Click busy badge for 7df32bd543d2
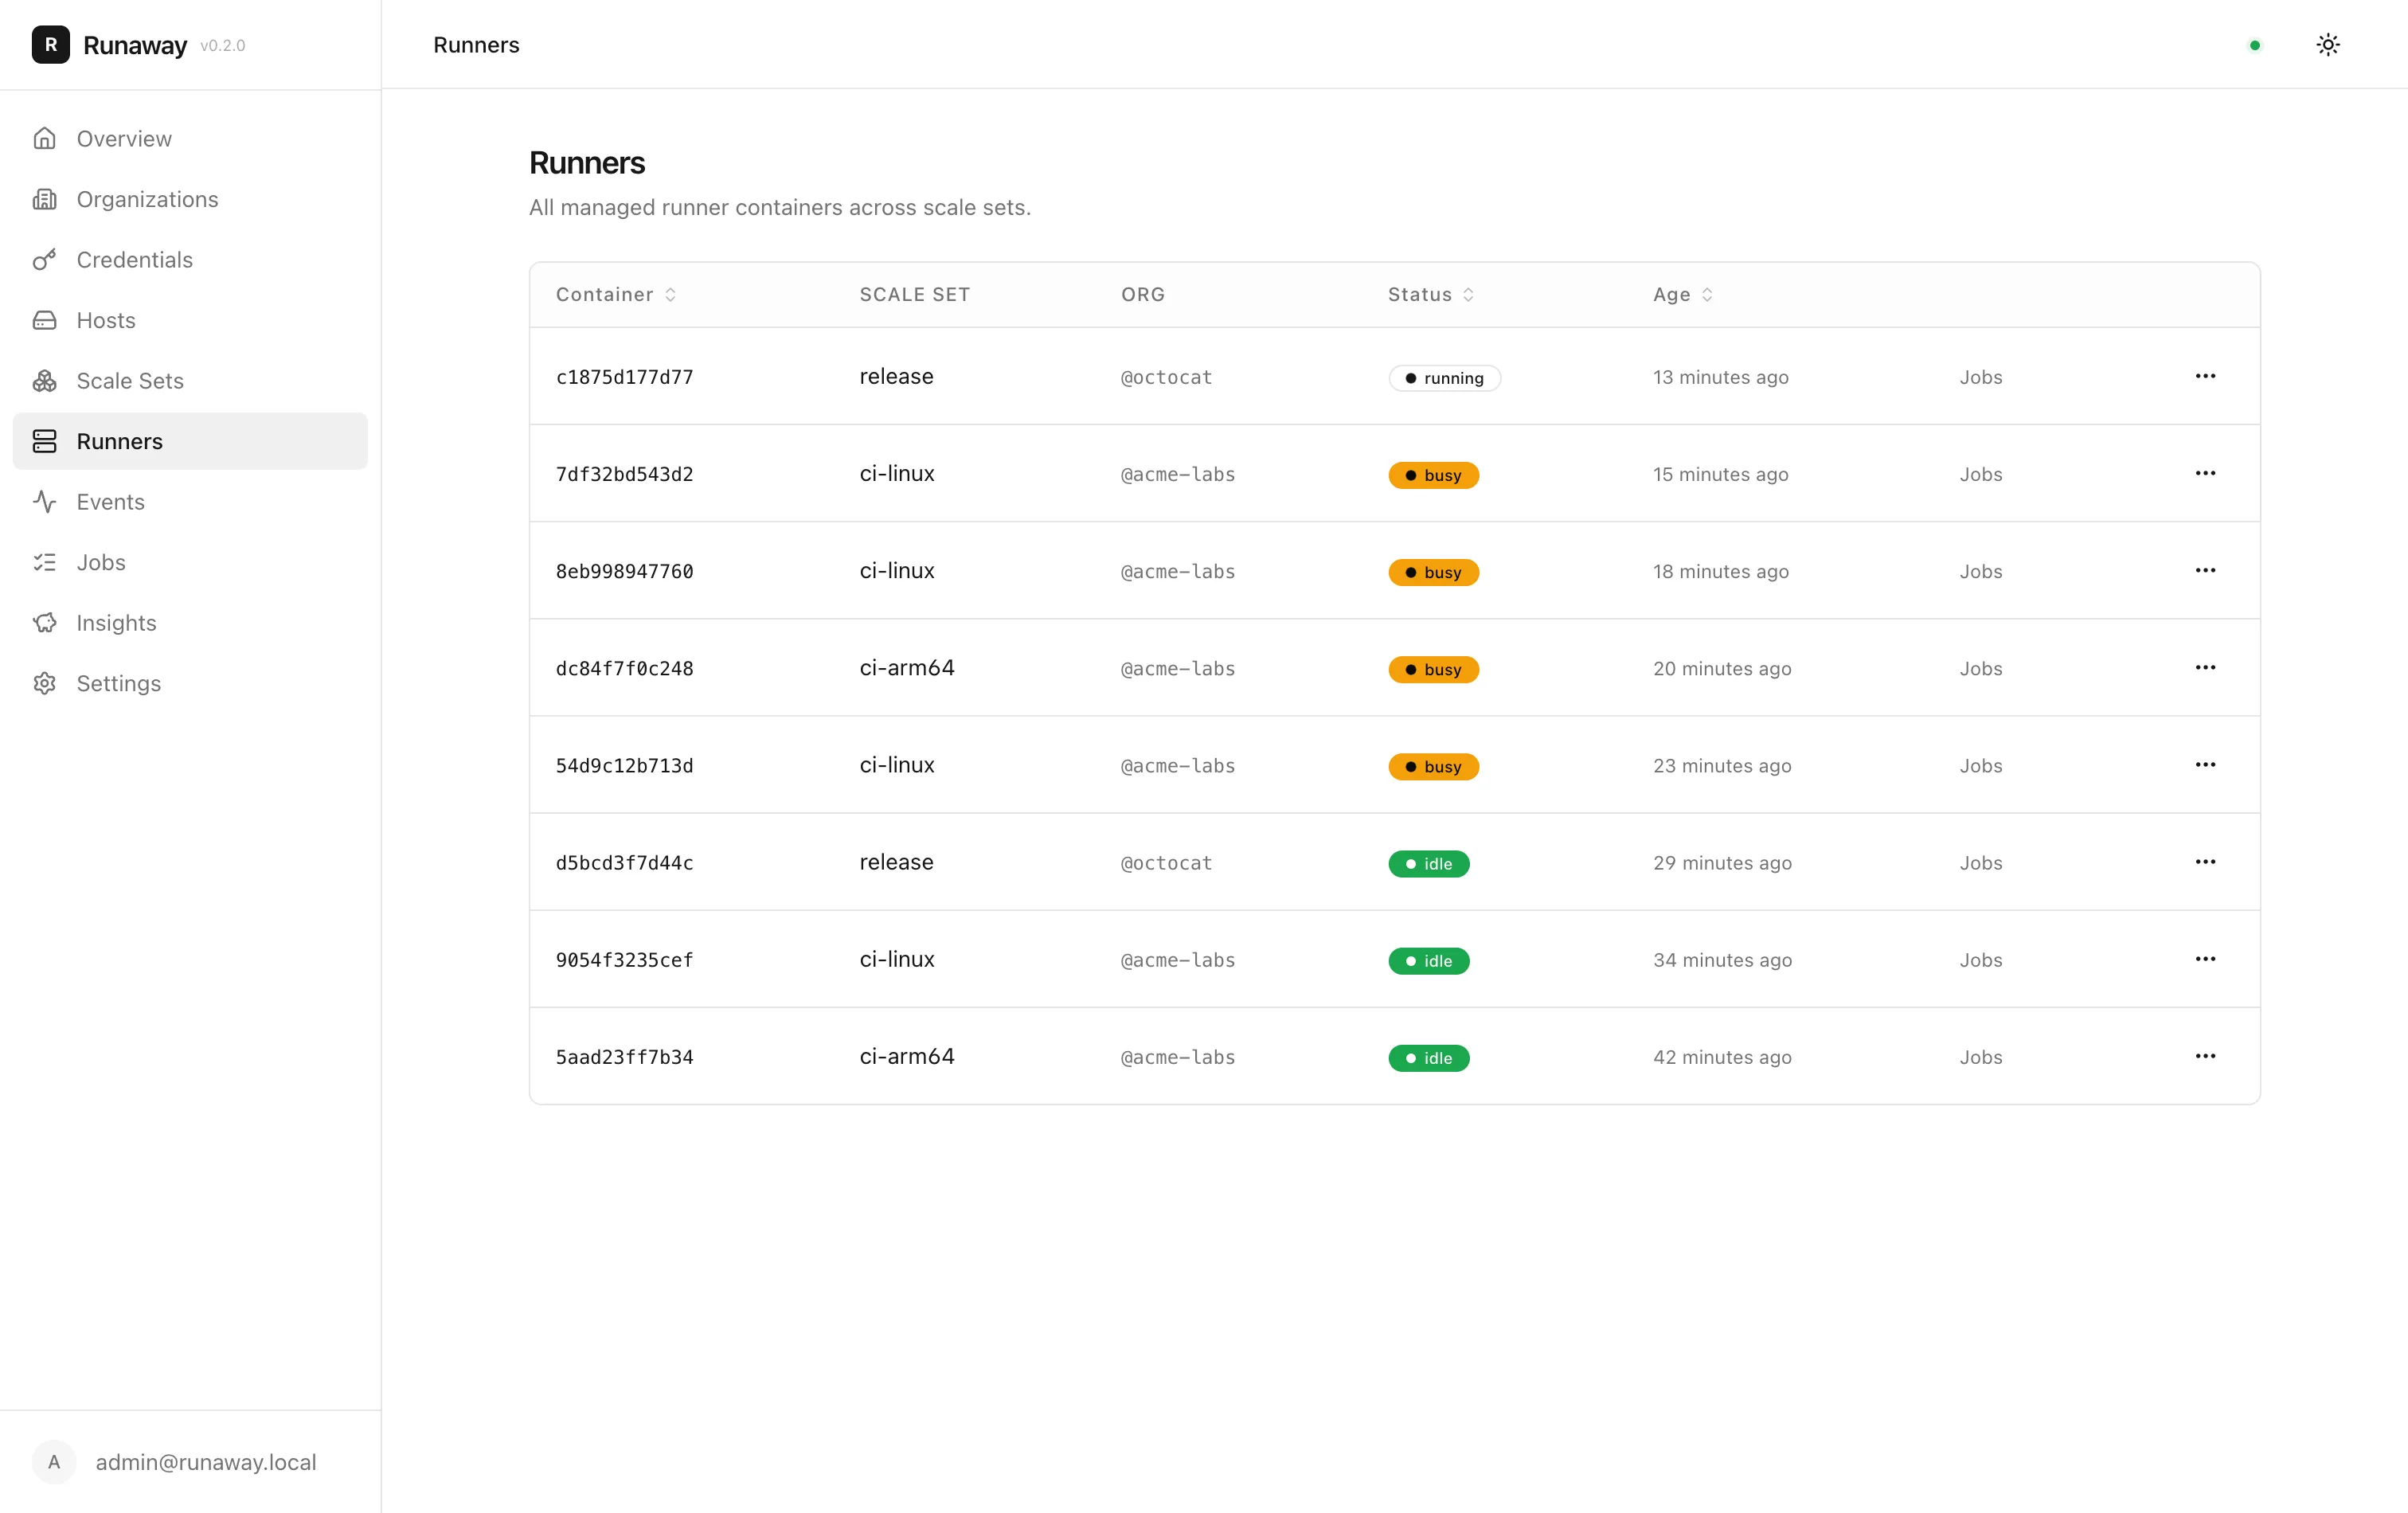Image resolution: width=2408 pixels, height=1513 pixels. tap(1433, 475)
